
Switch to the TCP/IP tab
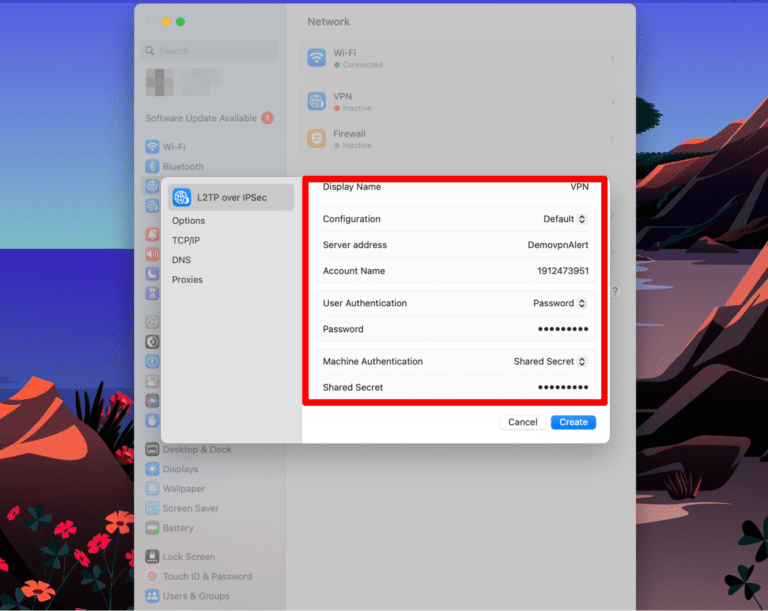coord(186,240)
